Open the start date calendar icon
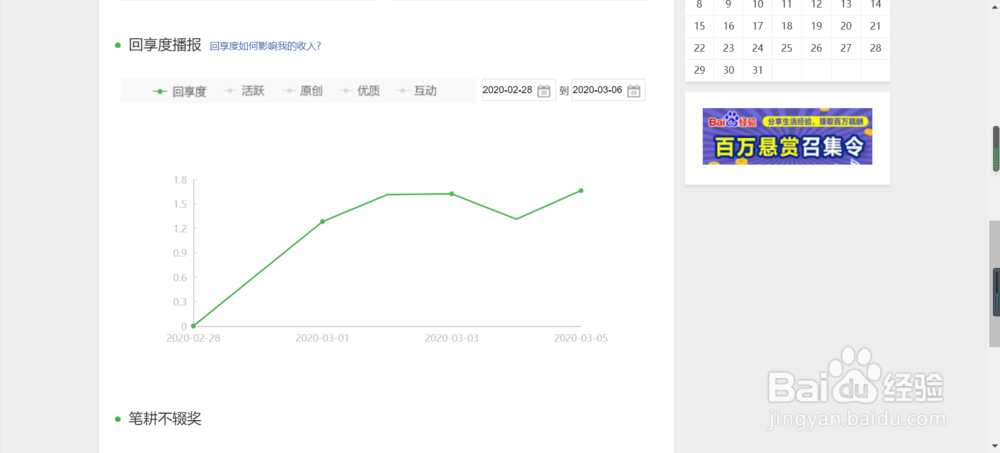This screenshot has height=453, width=1000. point(544,91)
